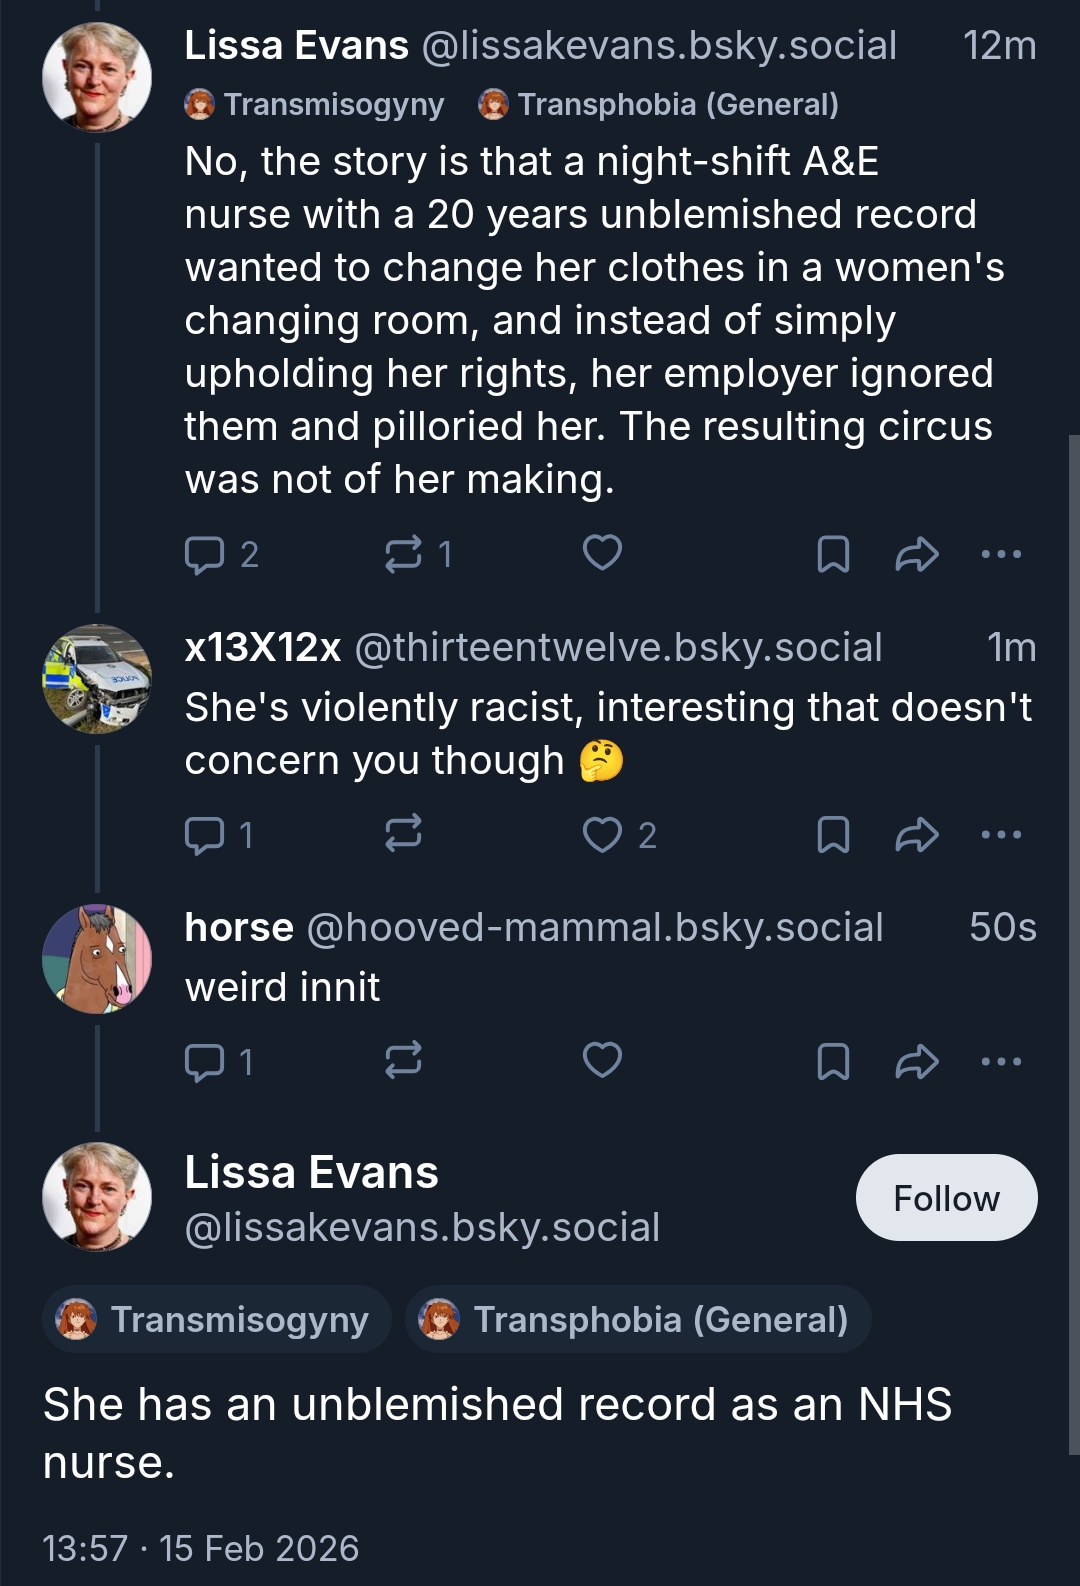Repost horse's "weird innit" post

point(403,1060)
